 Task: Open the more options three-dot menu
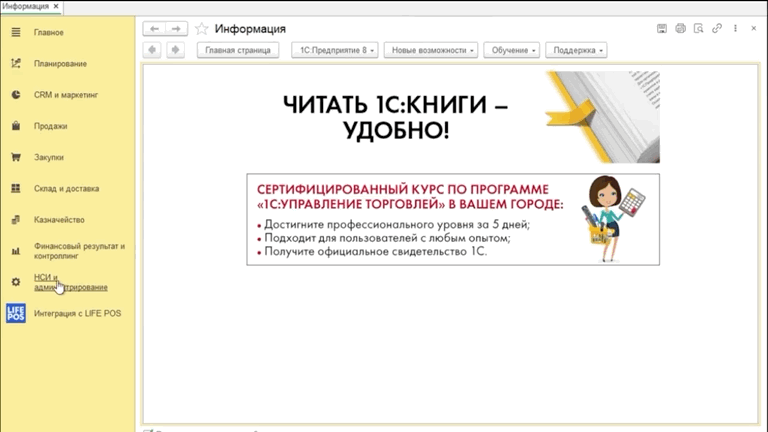(735, 28)
